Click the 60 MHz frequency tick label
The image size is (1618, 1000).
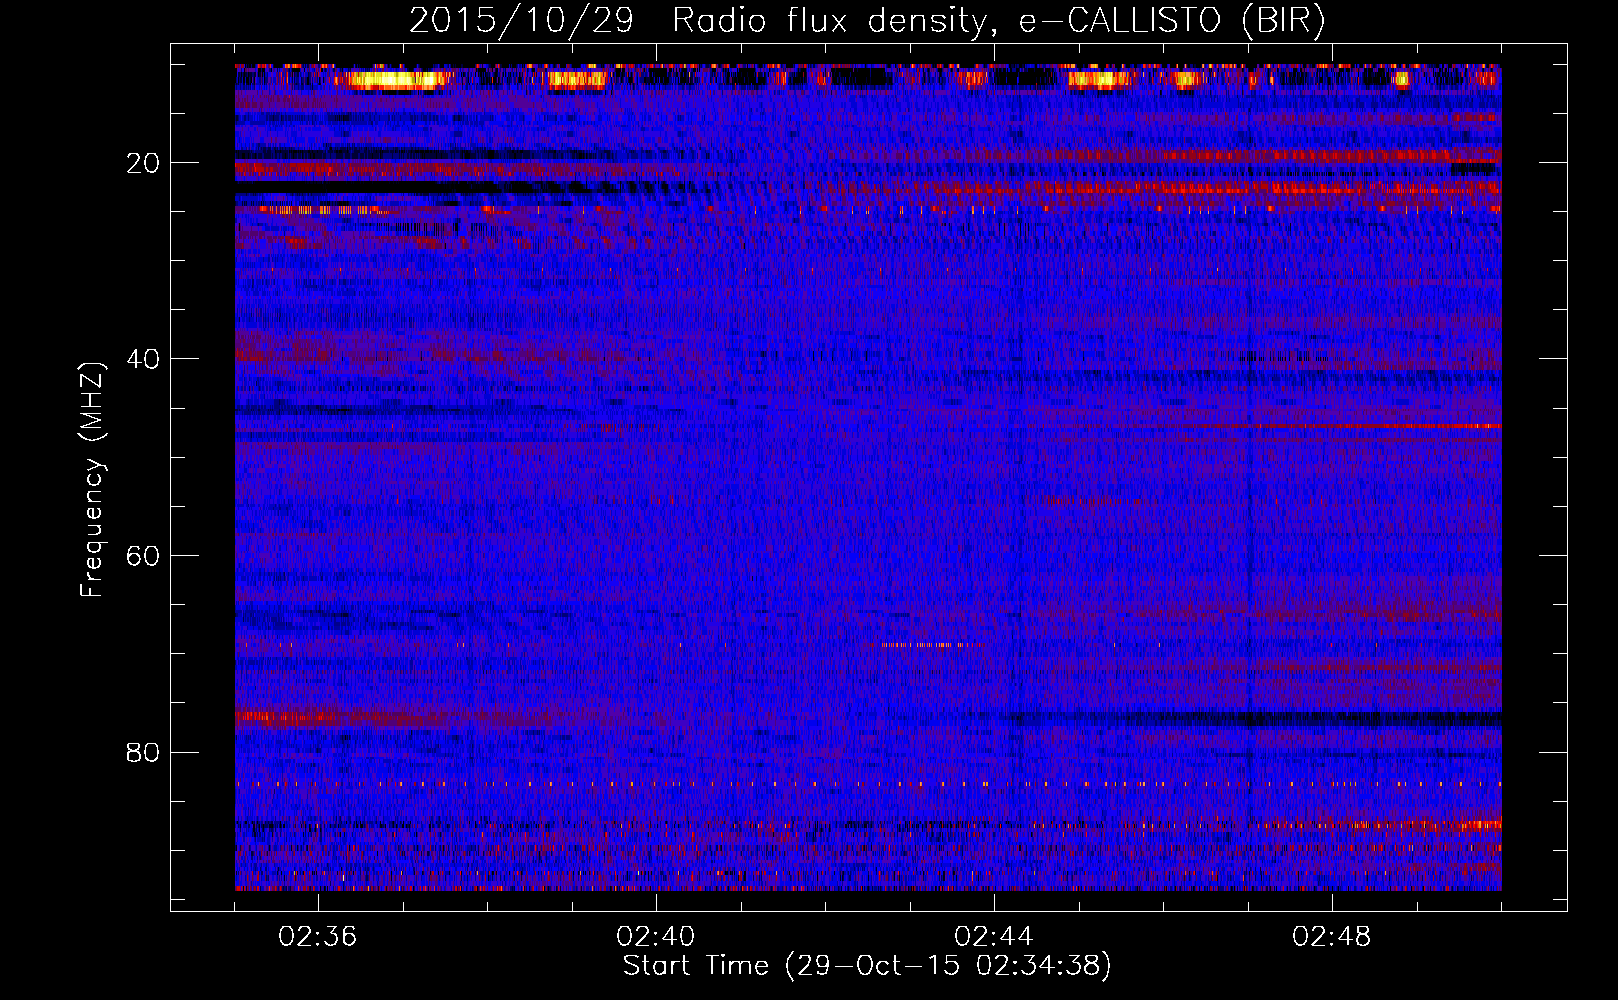pyautogui.click(x=144, y=556)
